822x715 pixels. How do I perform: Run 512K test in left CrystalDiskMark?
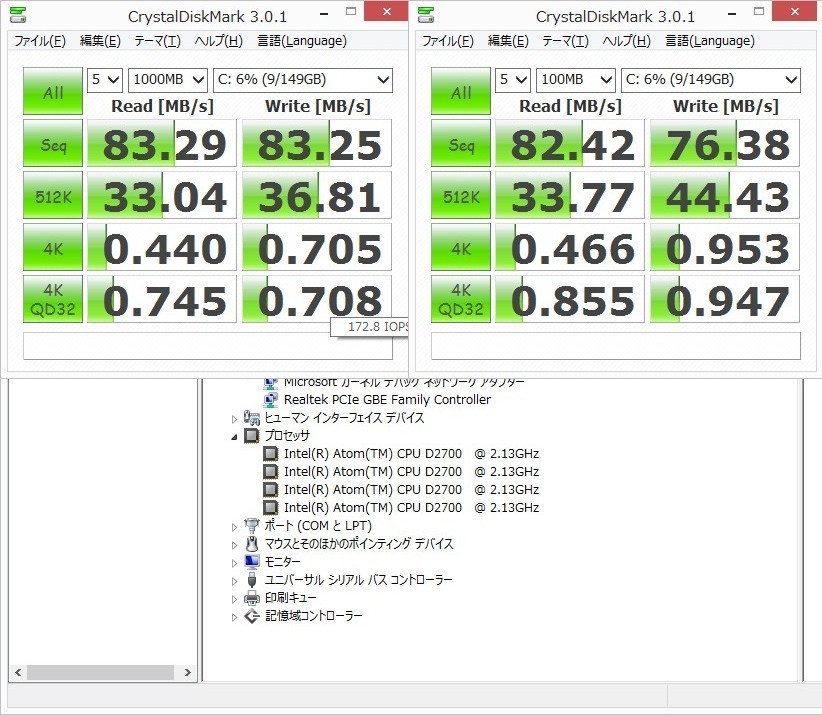tap(53, 195)
